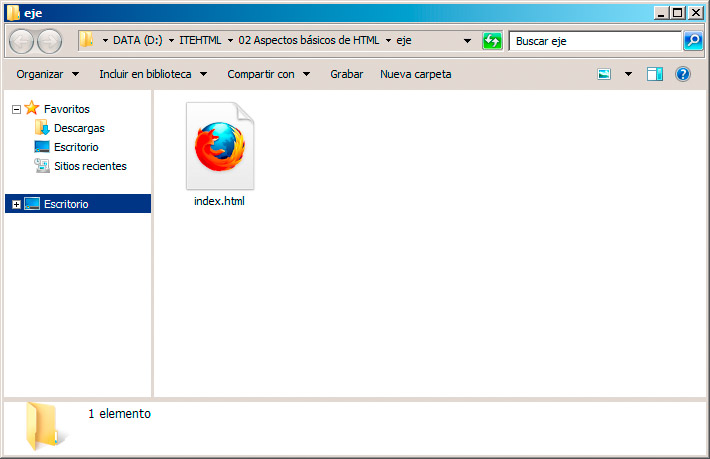710x459 pixels.
Task: Click in the Buscar eje search field
Action: tap(595, 41)
